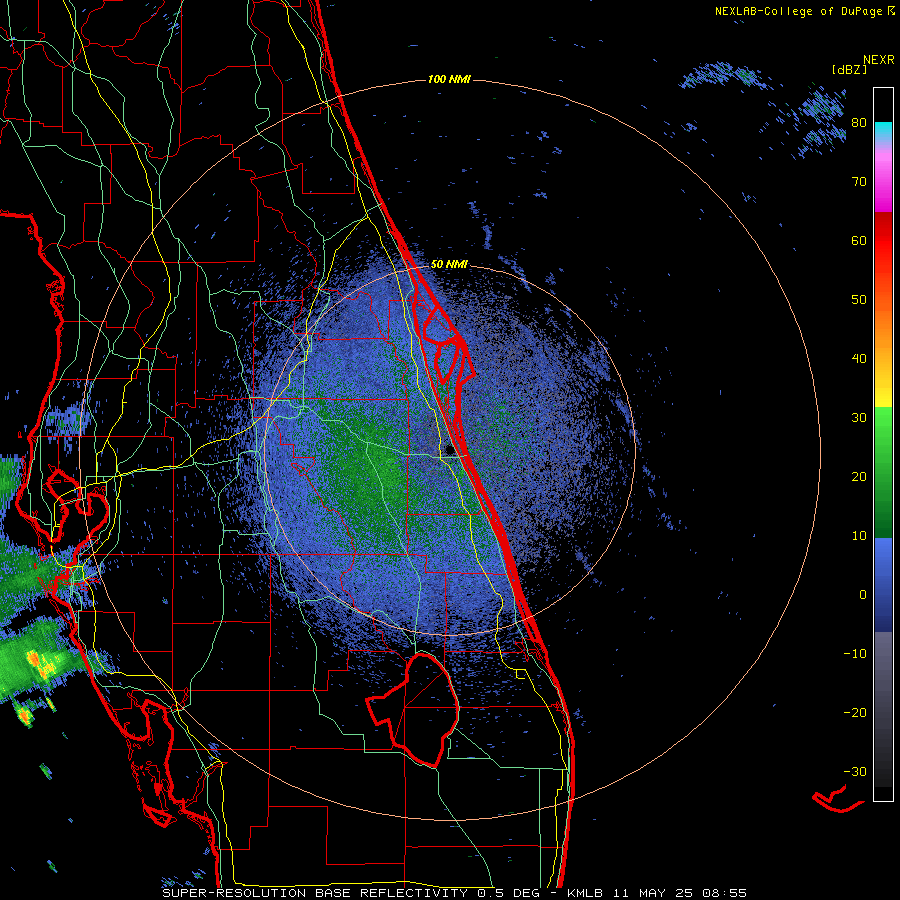Select the 20 value on the dBZ scale
The image size is (900, 900).
[859, 476]
